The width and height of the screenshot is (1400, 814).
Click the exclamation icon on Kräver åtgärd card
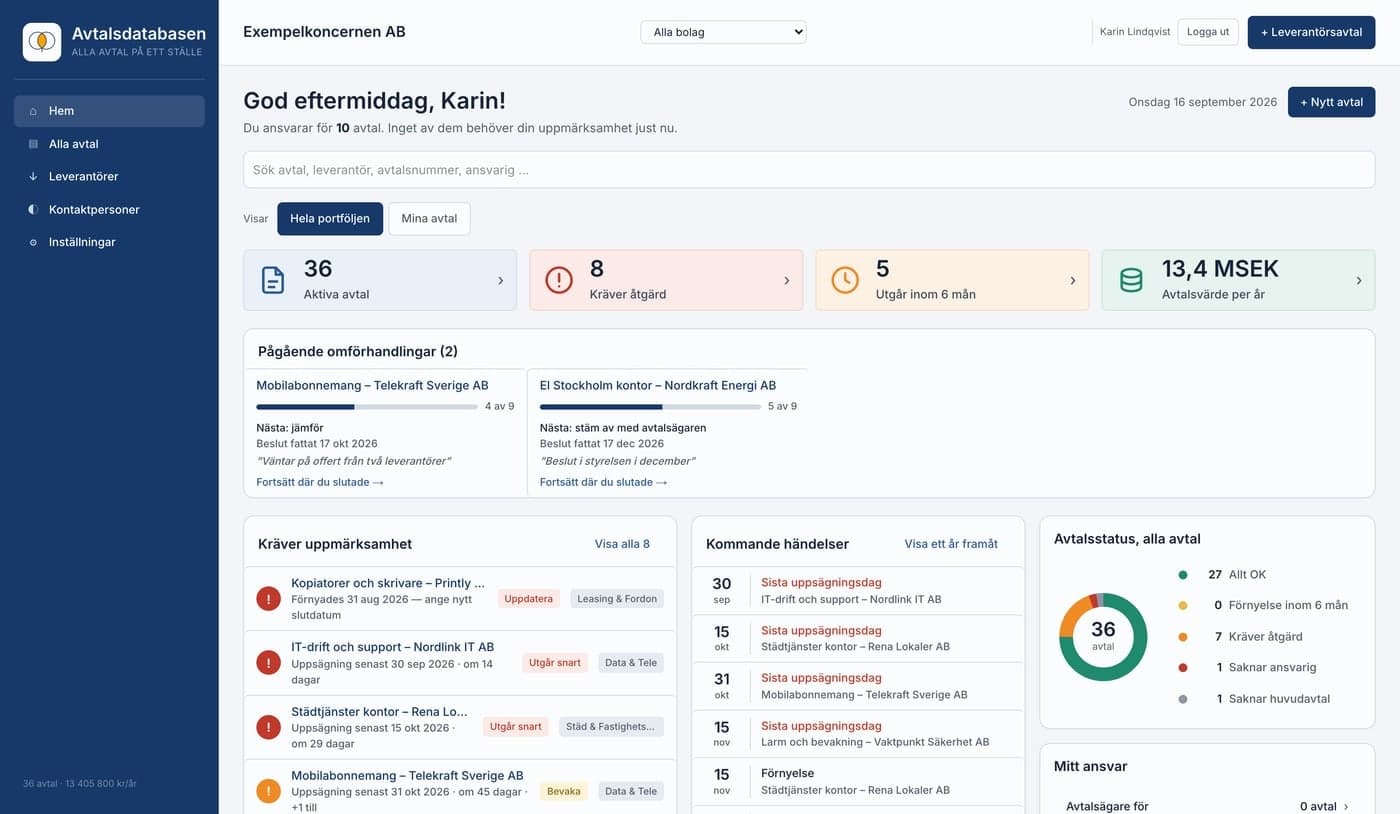click(559, 280)
